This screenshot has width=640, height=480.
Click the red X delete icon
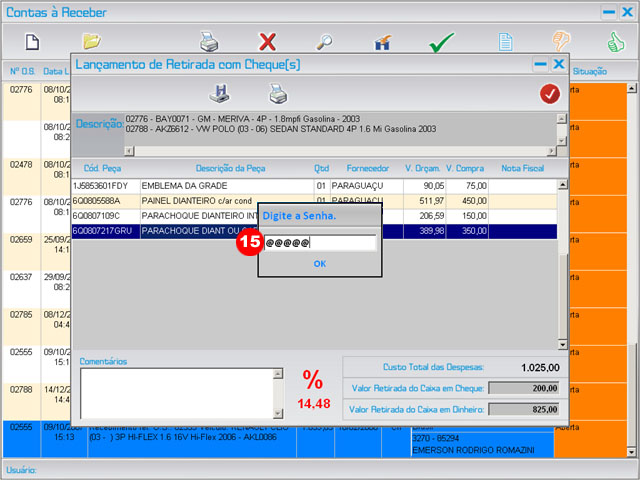coord(267,42)
